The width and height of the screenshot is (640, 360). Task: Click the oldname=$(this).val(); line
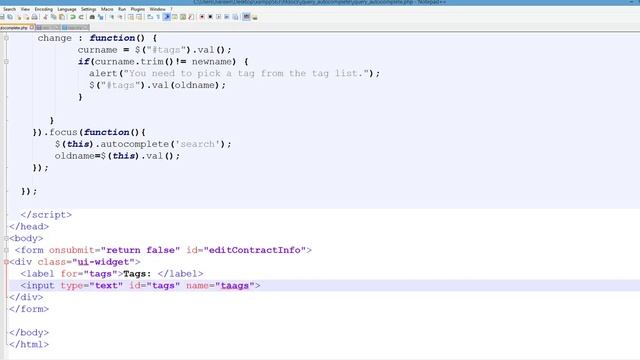(117, 156)
